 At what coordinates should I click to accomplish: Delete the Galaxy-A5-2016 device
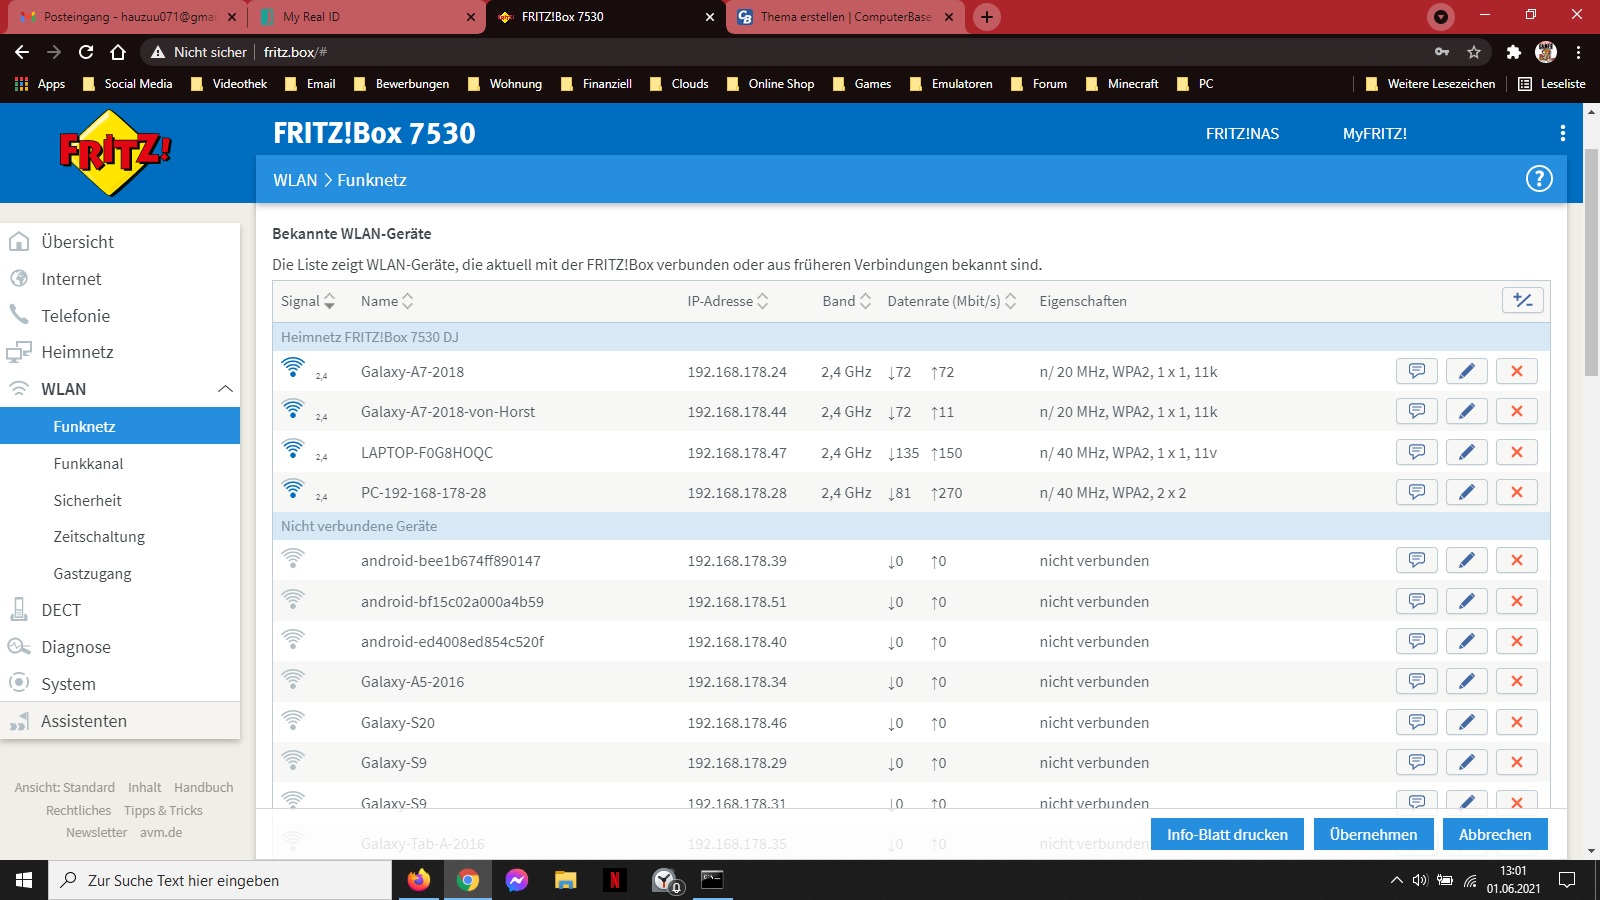1517,681
